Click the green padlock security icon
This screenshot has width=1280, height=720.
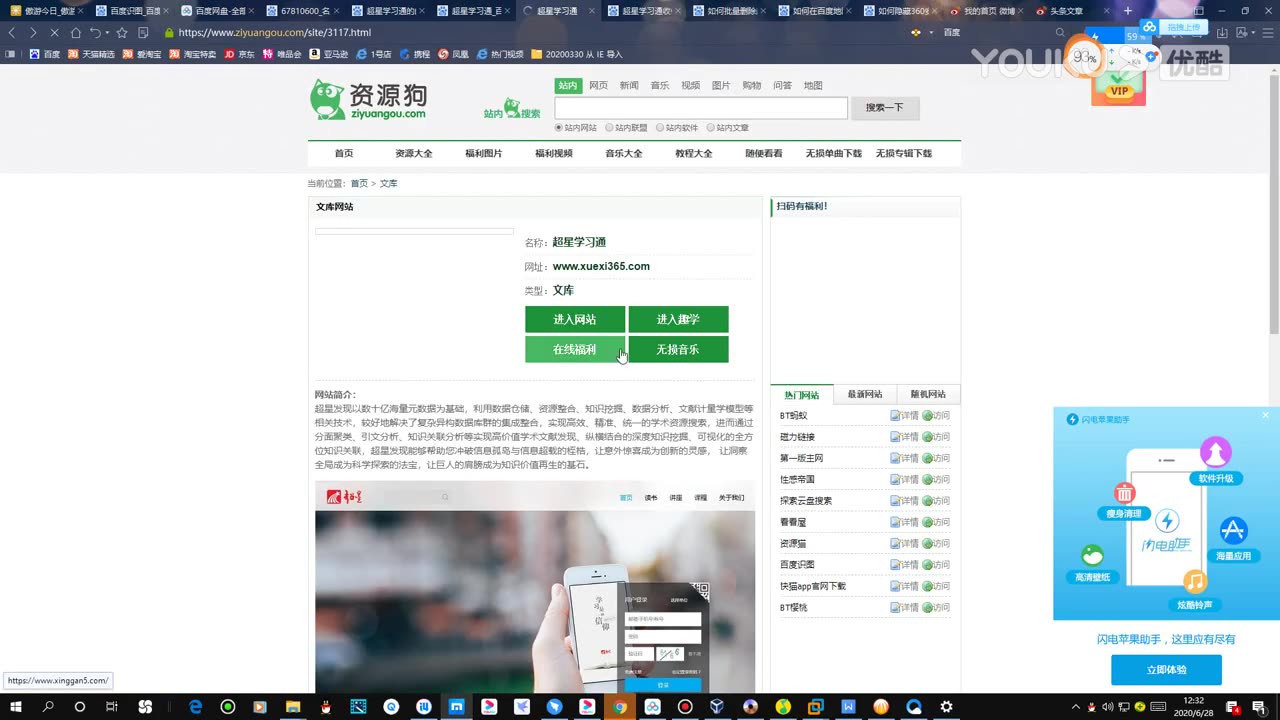click(x=169, y=32)
